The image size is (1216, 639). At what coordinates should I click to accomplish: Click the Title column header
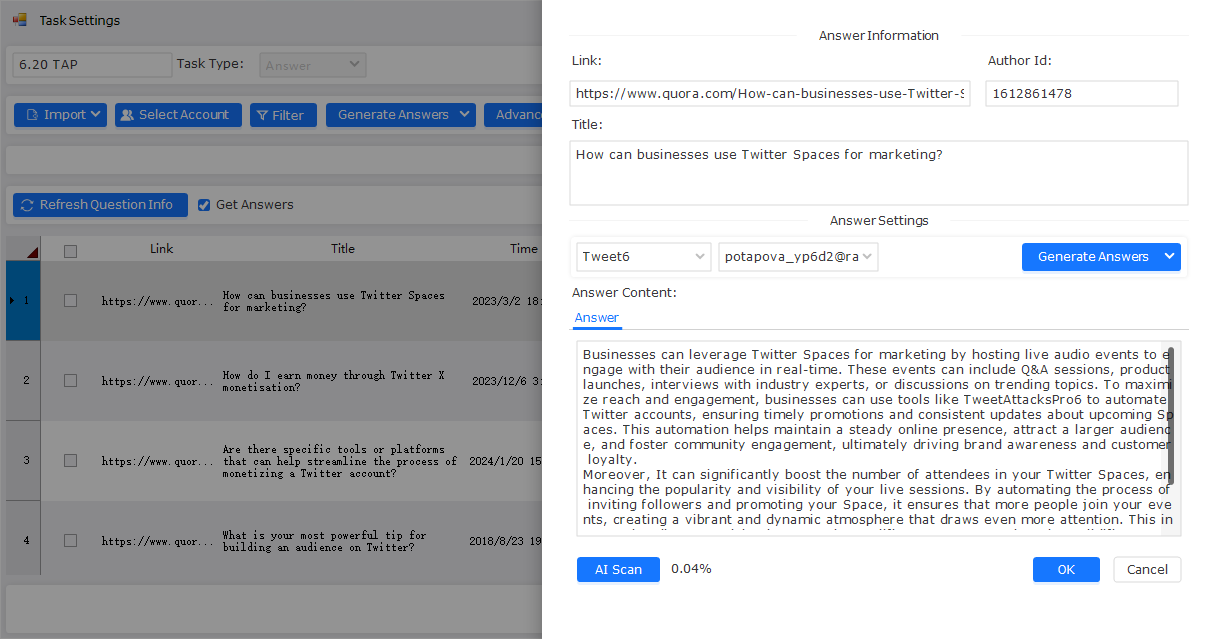point(343,249)
